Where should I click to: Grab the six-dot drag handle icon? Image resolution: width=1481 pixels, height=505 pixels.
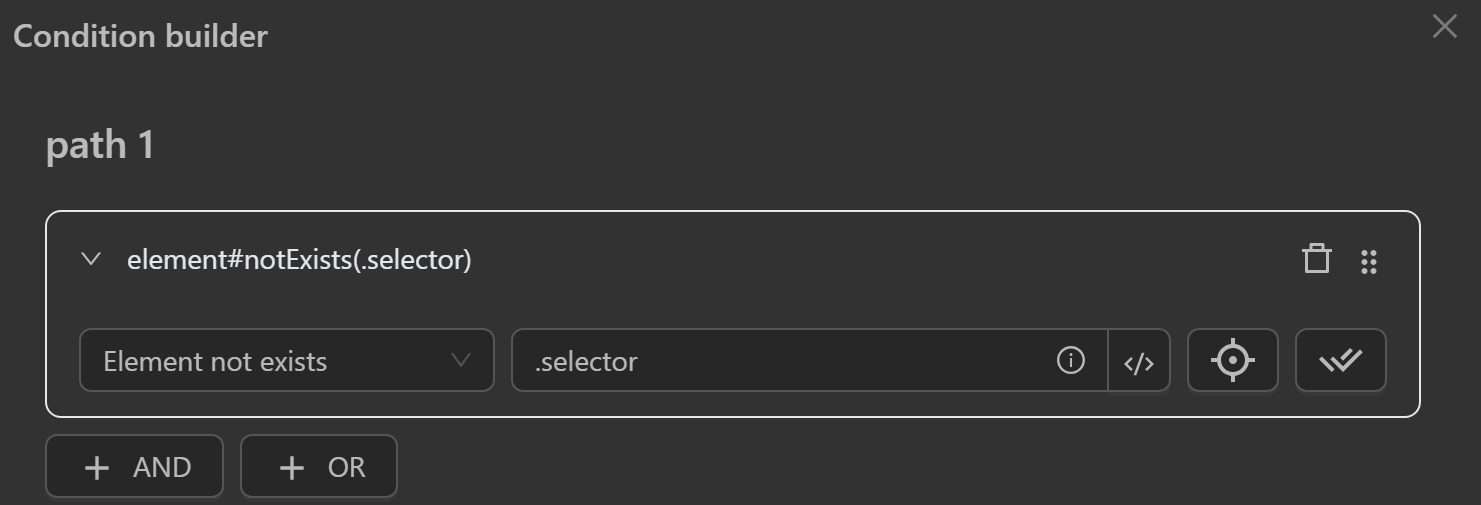coord(1369,262)
